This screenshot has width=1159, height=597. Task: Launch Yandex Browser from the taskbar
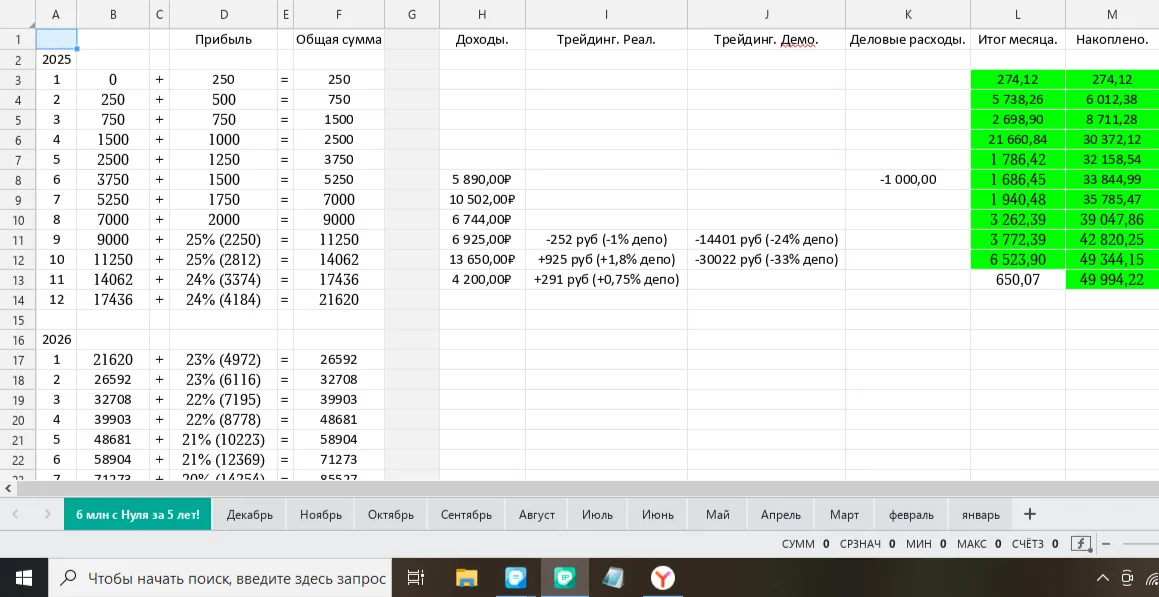[x=663, y=578]
